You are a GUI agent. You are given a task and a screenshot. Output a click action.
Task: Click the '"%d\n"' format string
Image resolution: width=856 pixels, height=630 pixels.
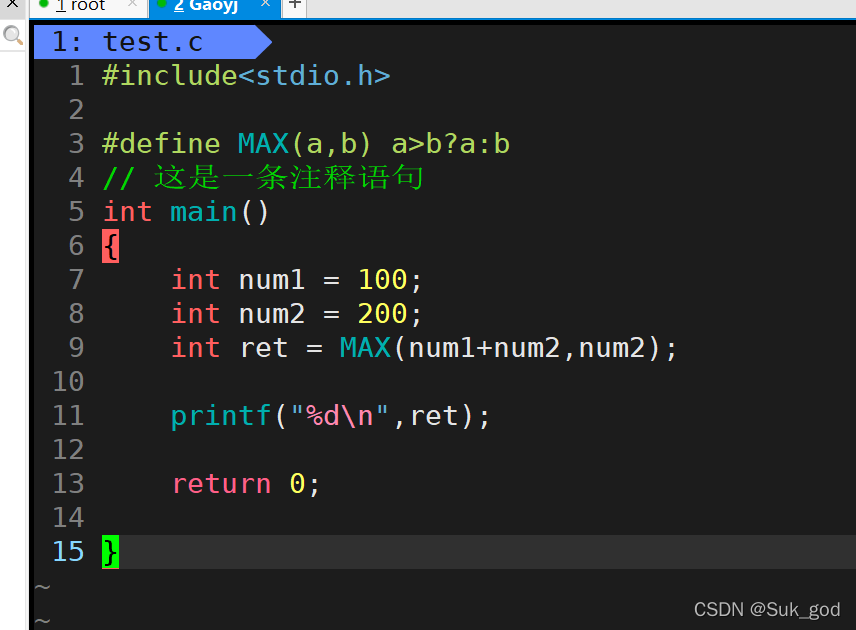340,415
